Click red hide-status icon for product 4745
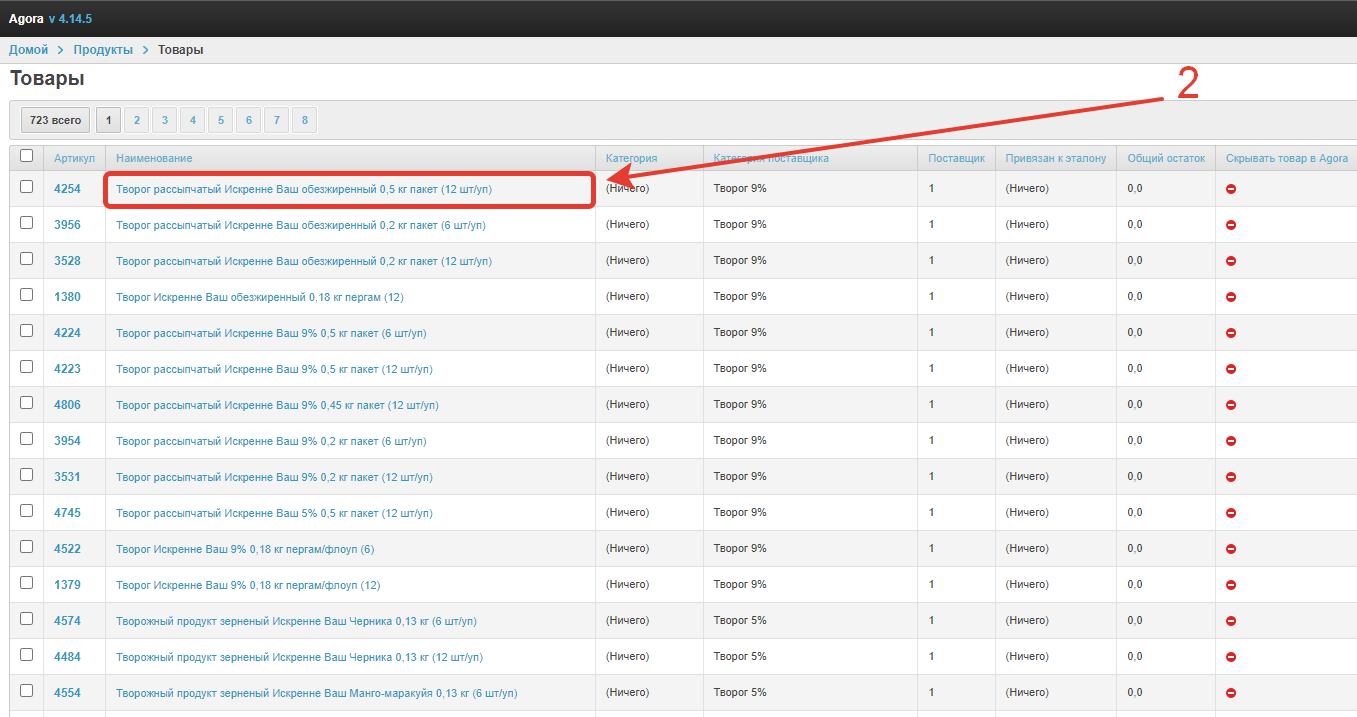The height and width of the screenshot is (717, 1357). pyautogui.click(x=1231, y=513)
